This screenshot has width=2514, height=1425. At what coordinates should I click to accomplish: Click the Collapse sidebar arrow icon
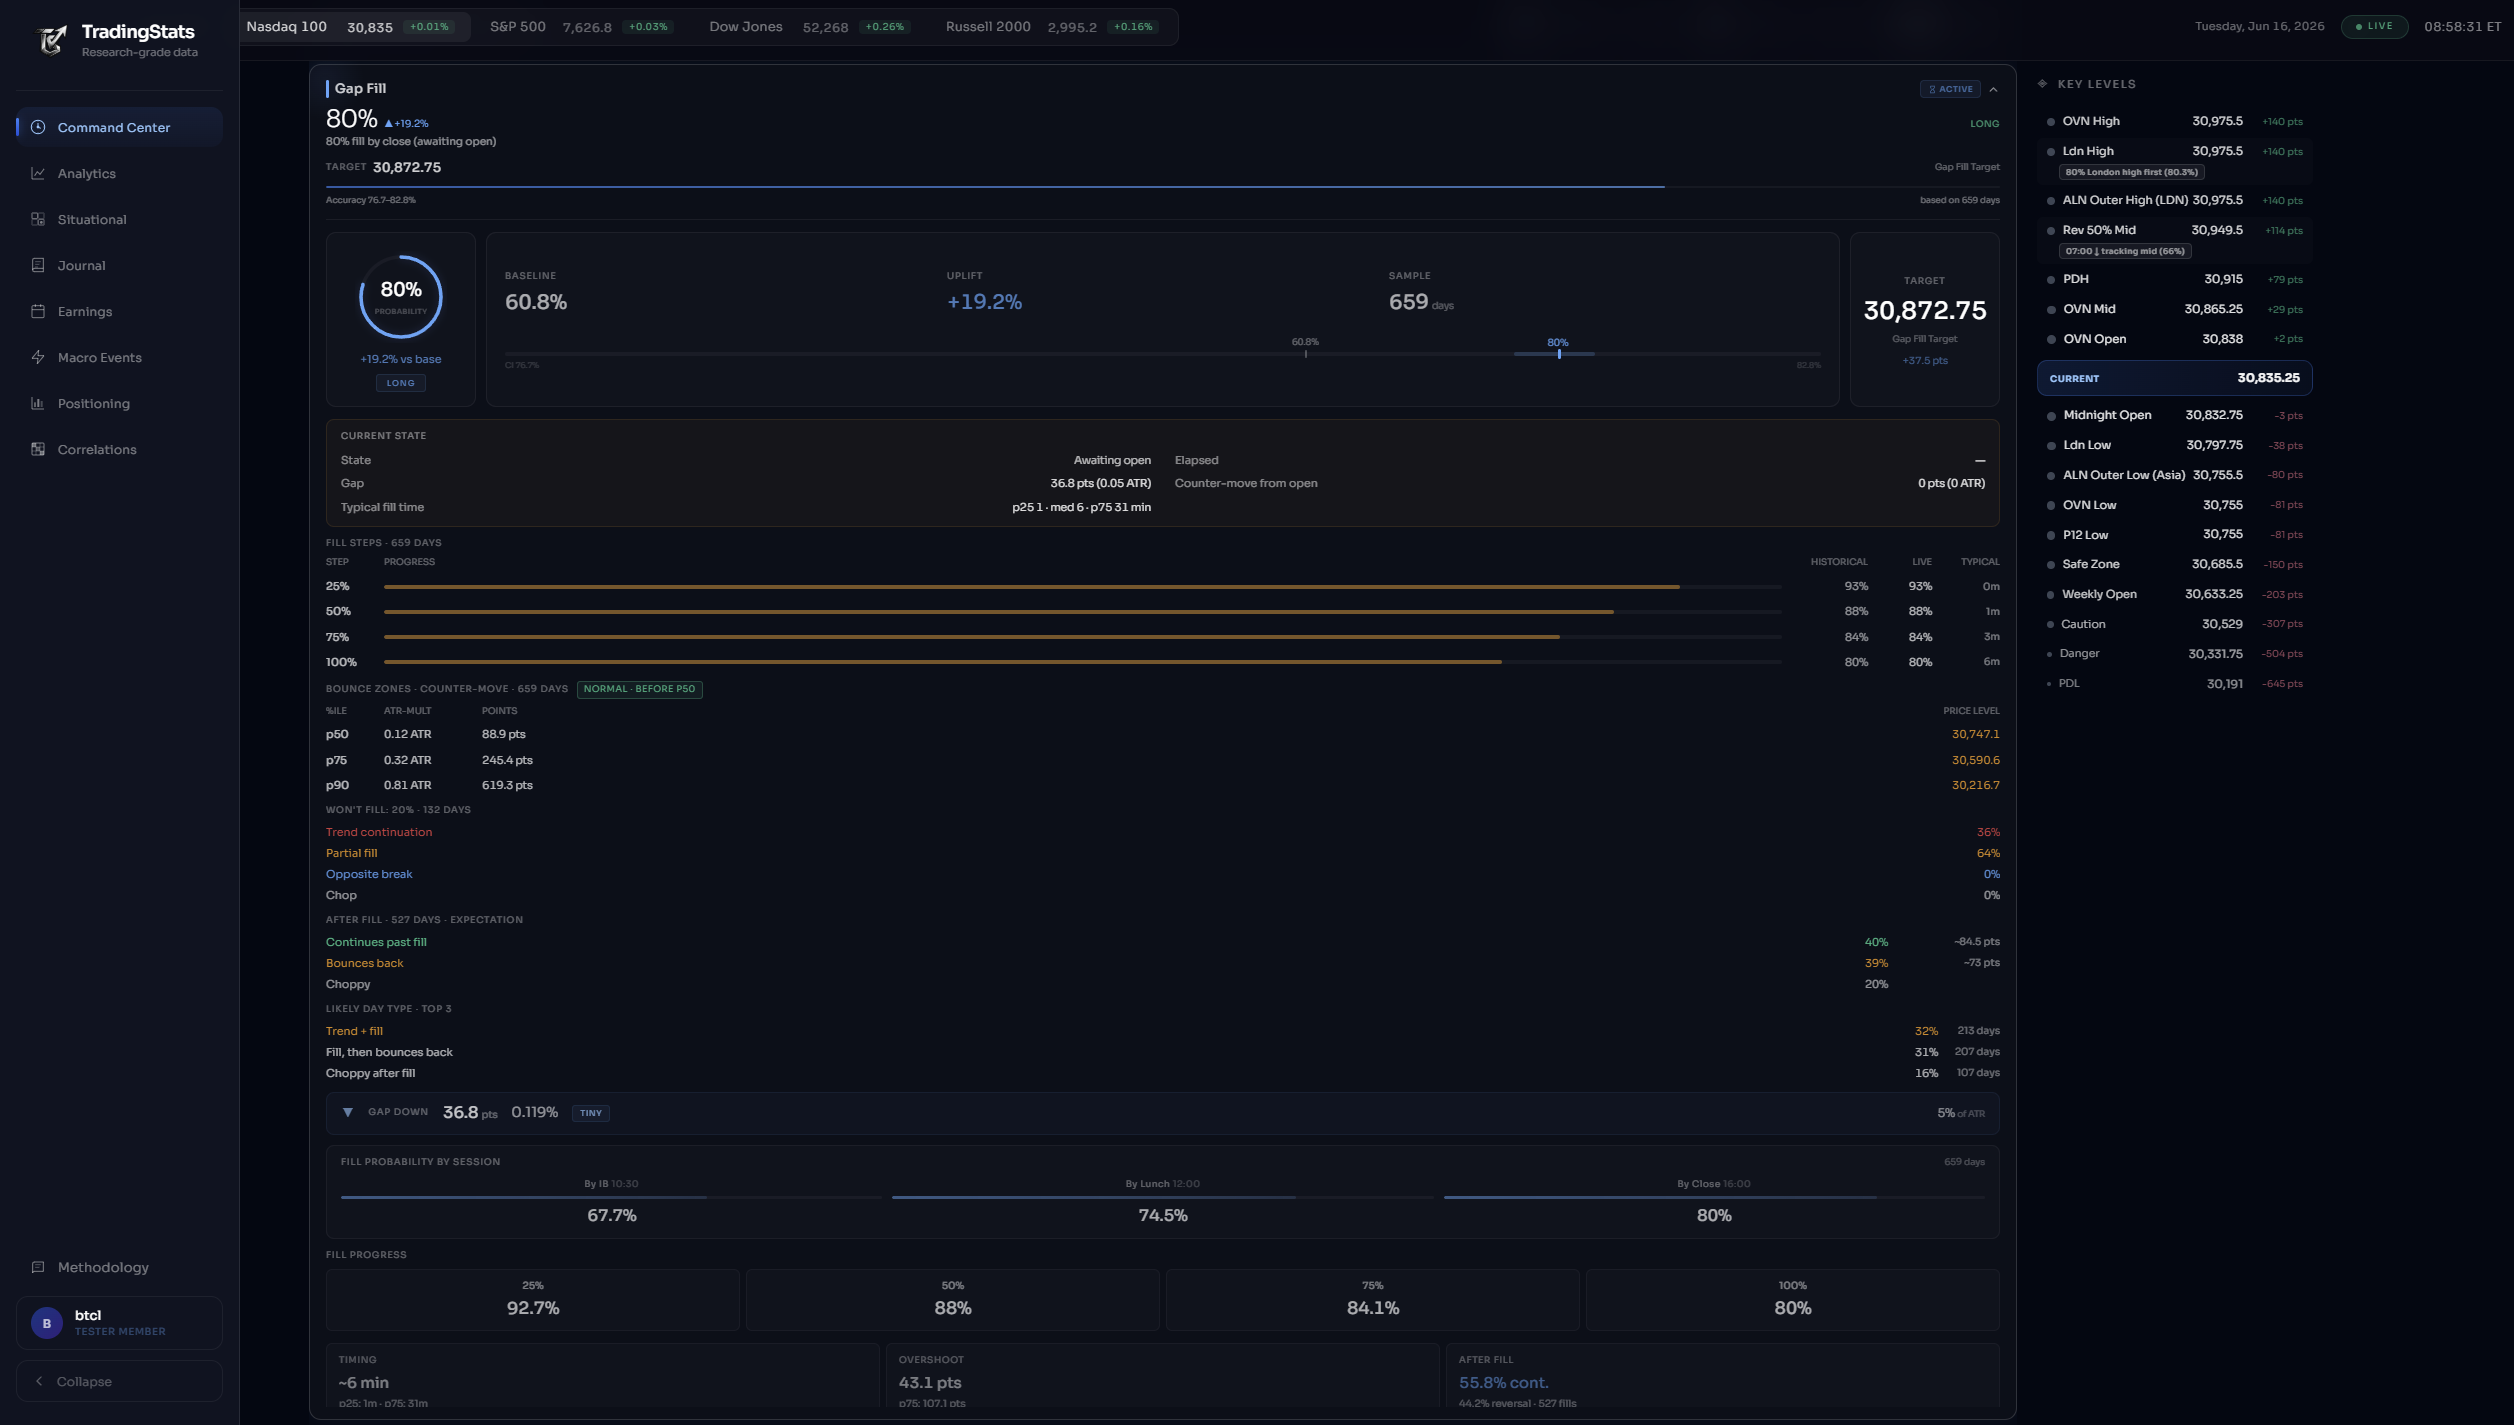(39, 1381)
